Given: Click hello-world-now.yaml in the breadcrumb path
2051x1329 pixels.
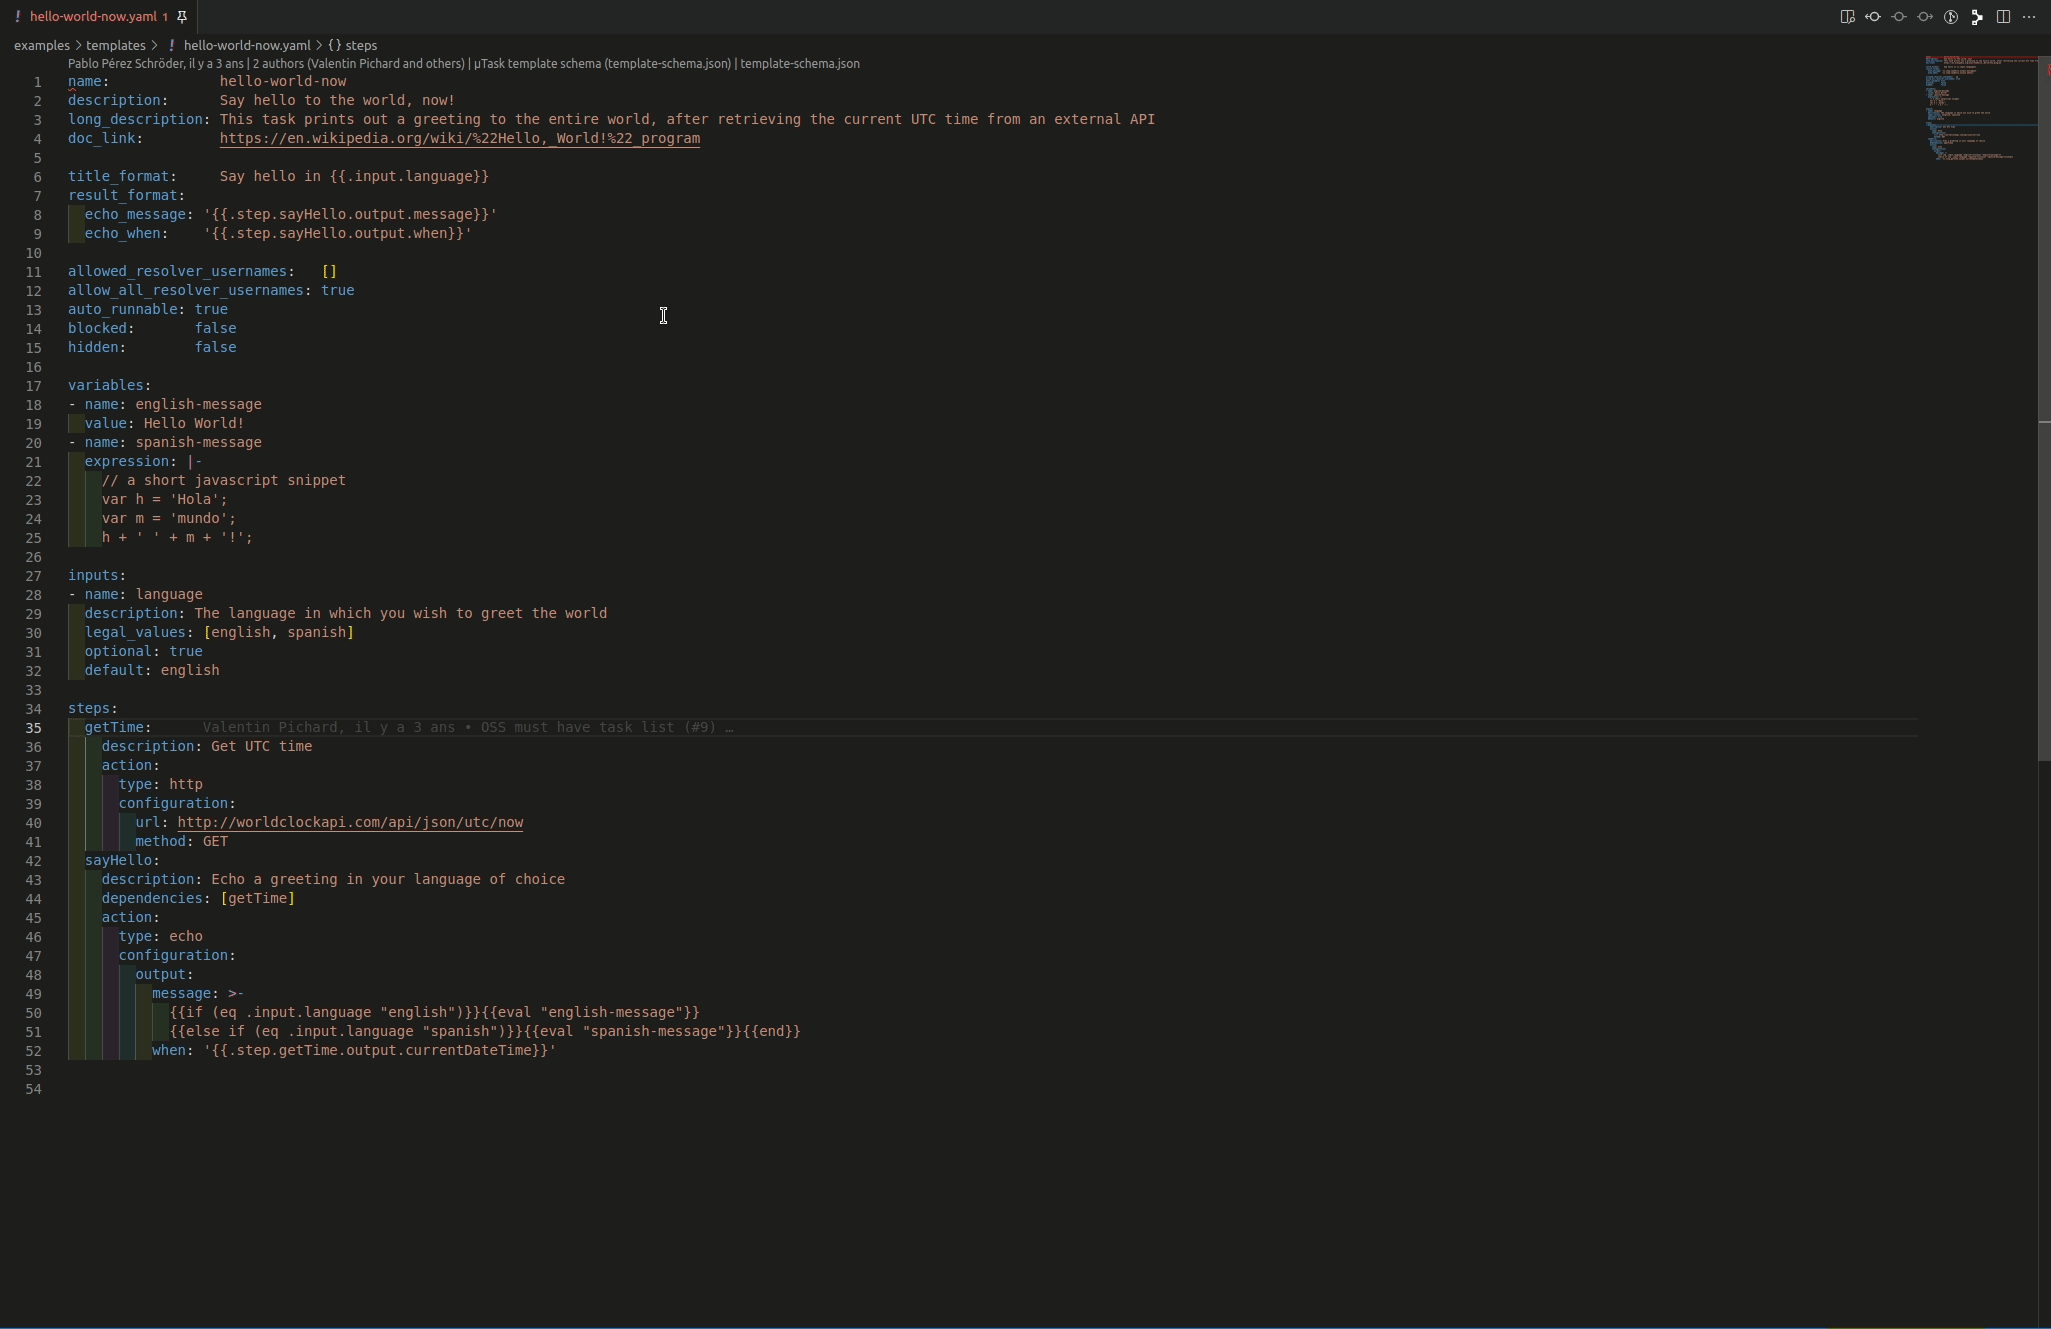Looking at the screenshot, I should coord(246,46).
